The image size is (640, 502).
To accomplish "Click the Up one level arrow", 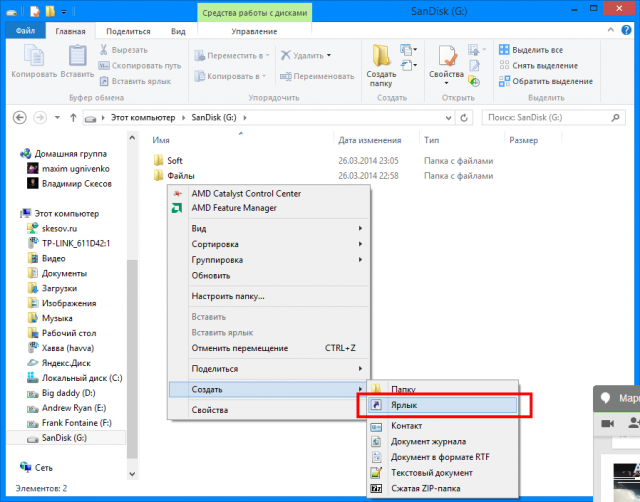I will click(73, 118).
